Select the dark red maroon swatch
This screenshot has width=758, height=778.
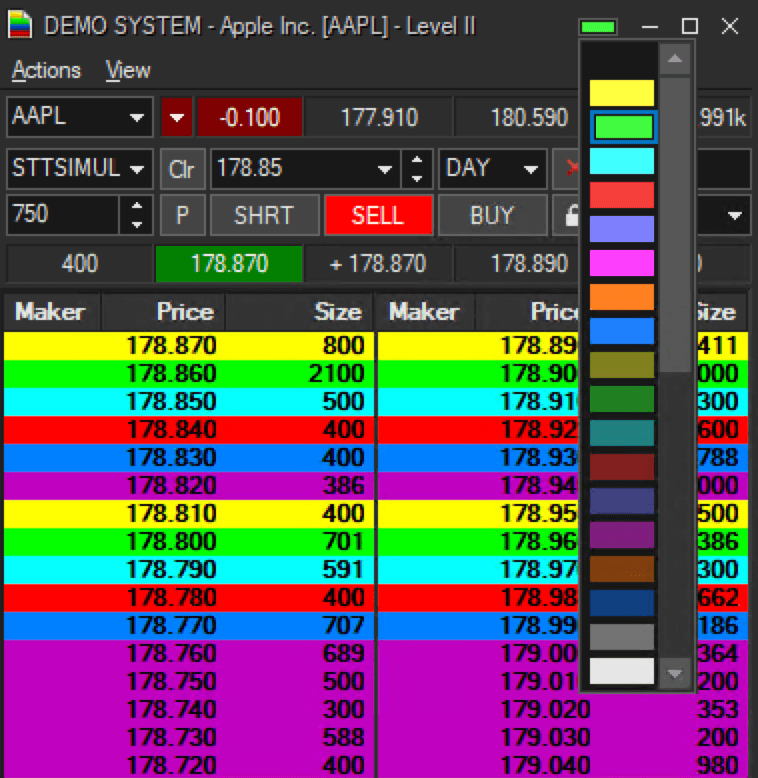622,467
